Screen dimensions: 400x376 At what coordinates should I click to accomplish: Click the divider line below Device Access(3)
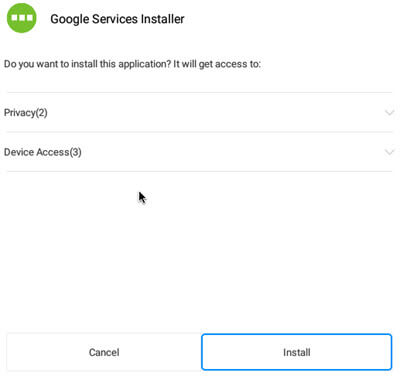199,171
